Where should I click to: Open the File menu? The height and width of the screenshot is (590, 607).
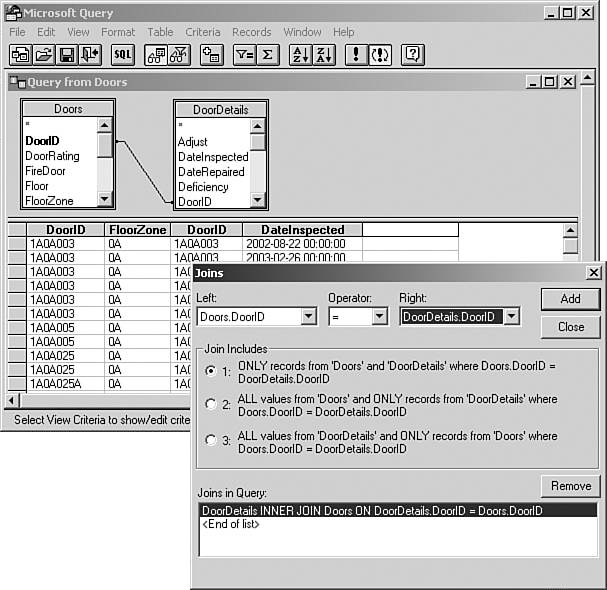[17, 32]
